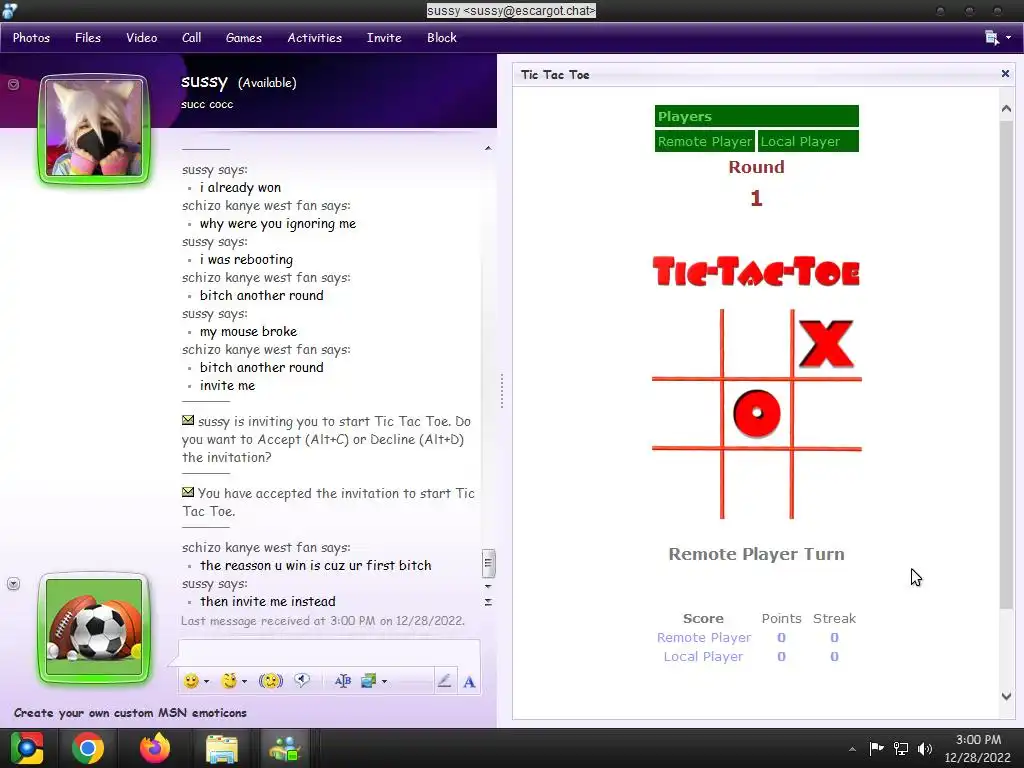Jump to bottom of chat with lower arrow
Screen dimensions: 1024x768
click(x=488, y=602)
